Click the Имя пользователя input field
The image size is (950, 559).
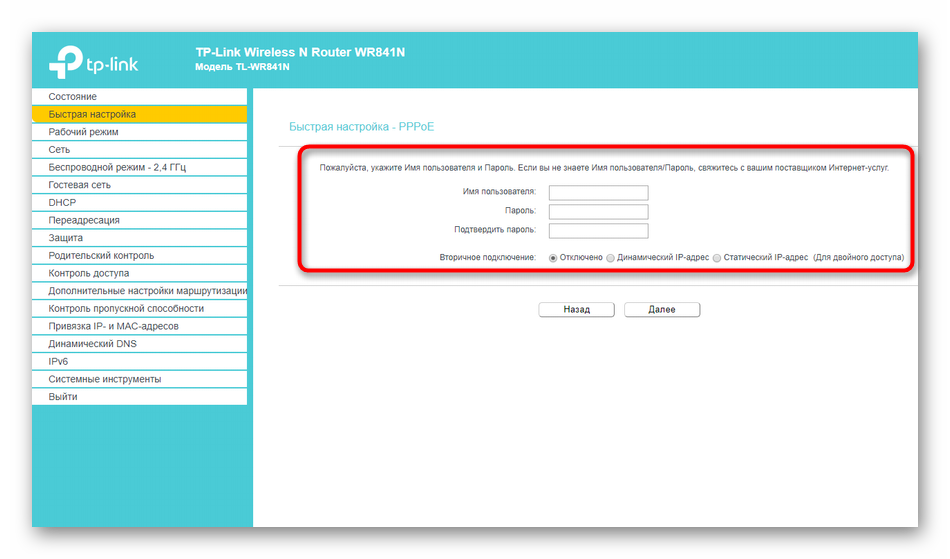point(598,193)
